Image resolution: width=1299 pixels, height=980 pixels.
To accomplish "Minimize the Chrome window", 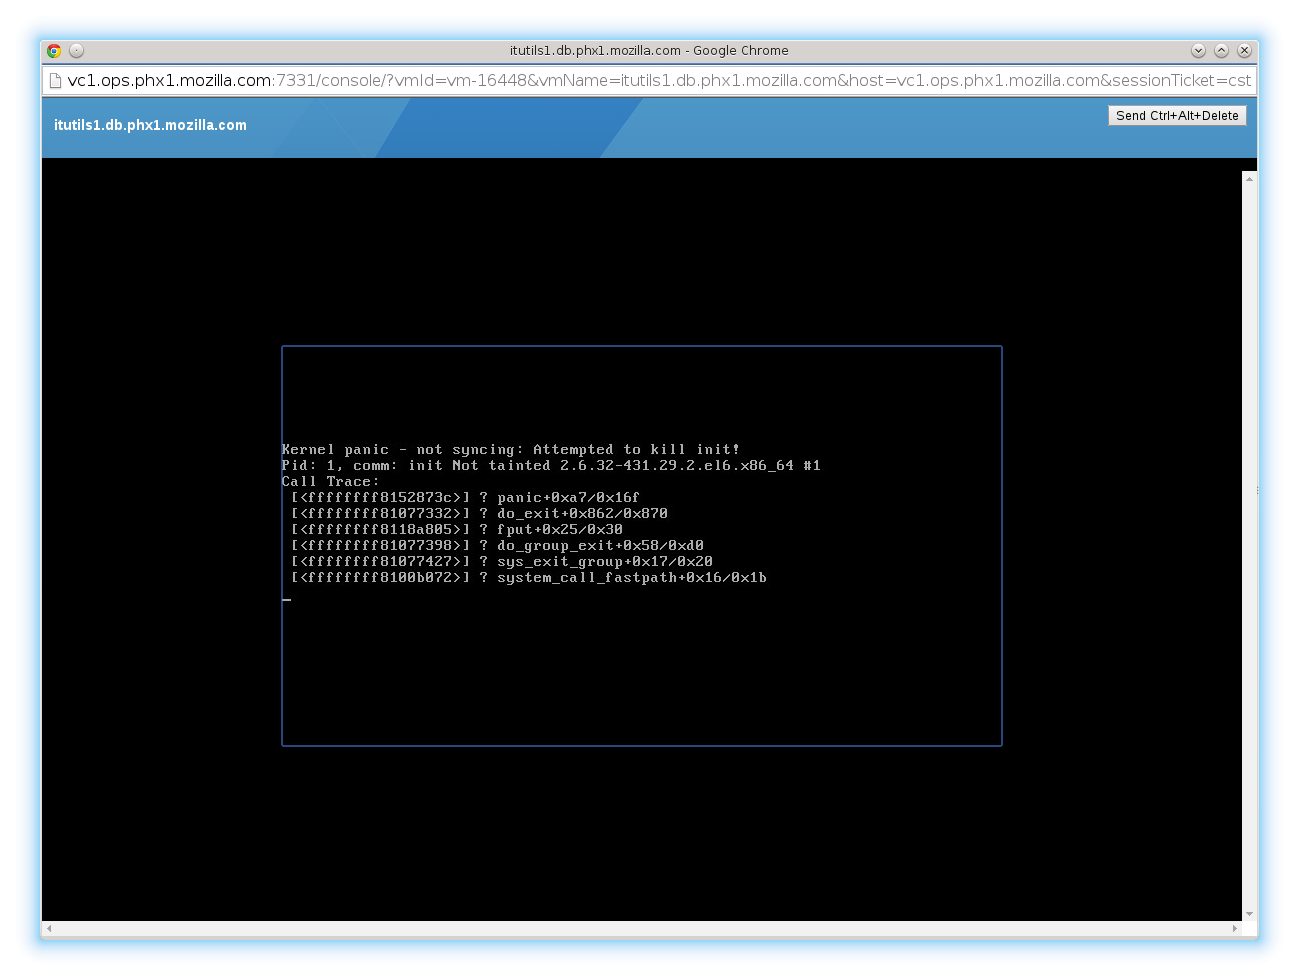I will pos(1198,51).
